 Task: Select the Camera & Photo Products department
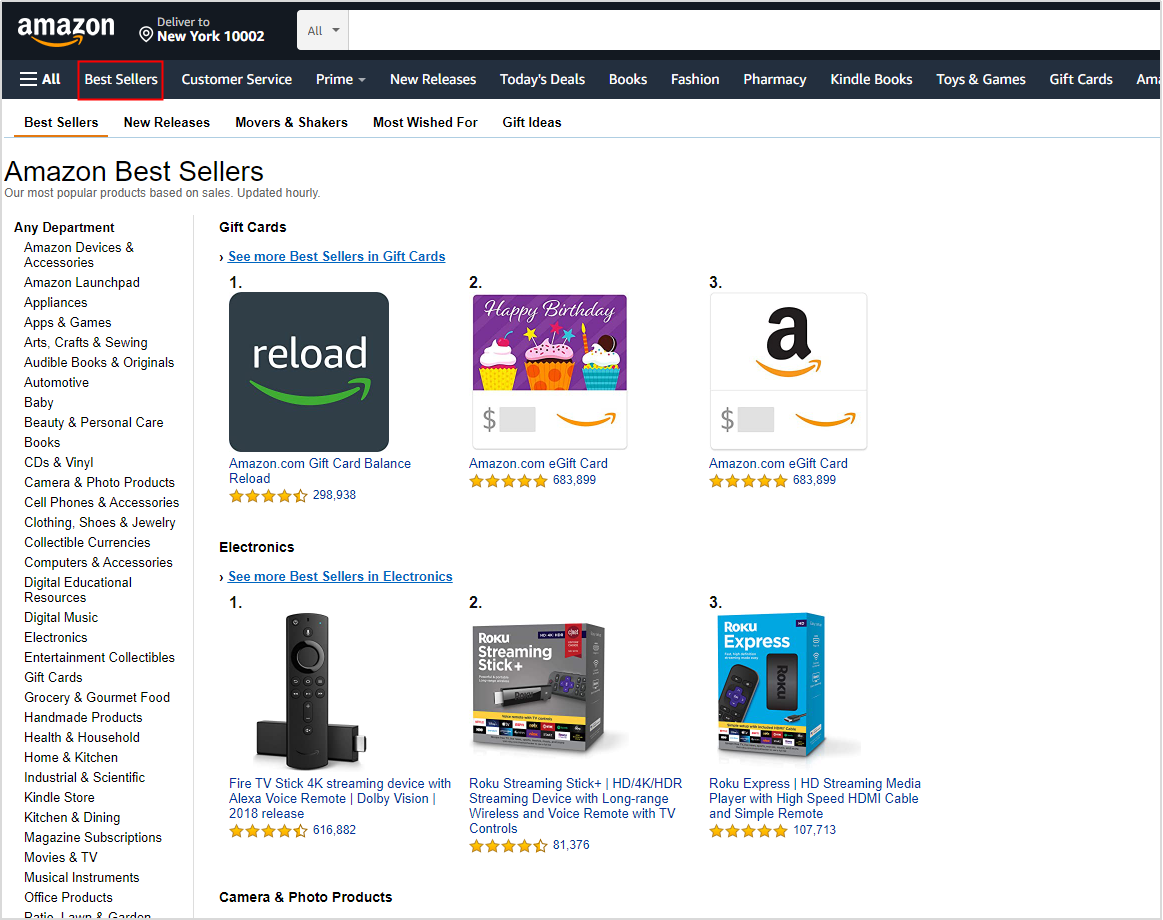pyautogui.click(x=99, y=482)
